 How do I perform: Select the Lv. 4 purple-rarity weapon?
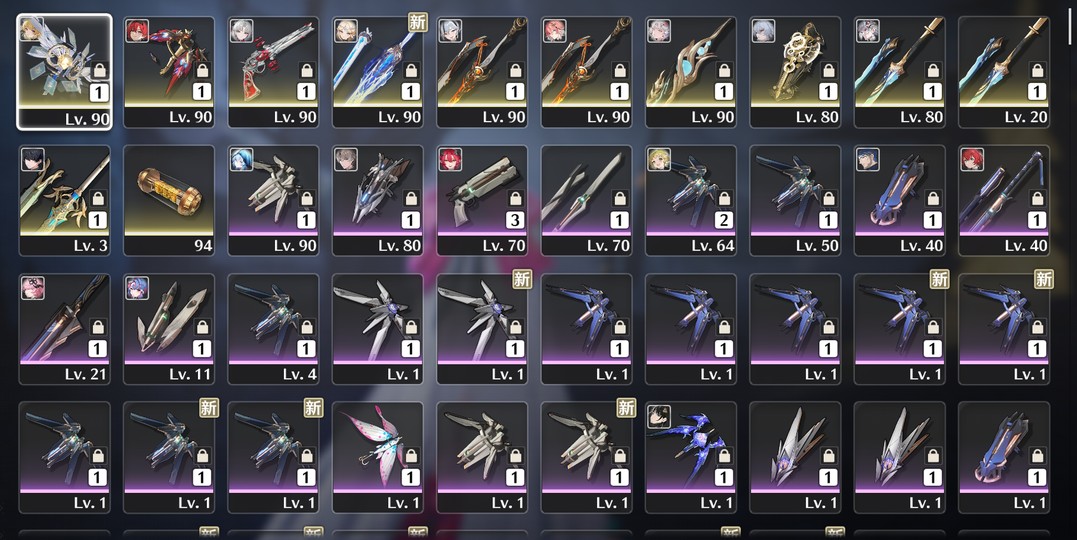coord(273,329)
